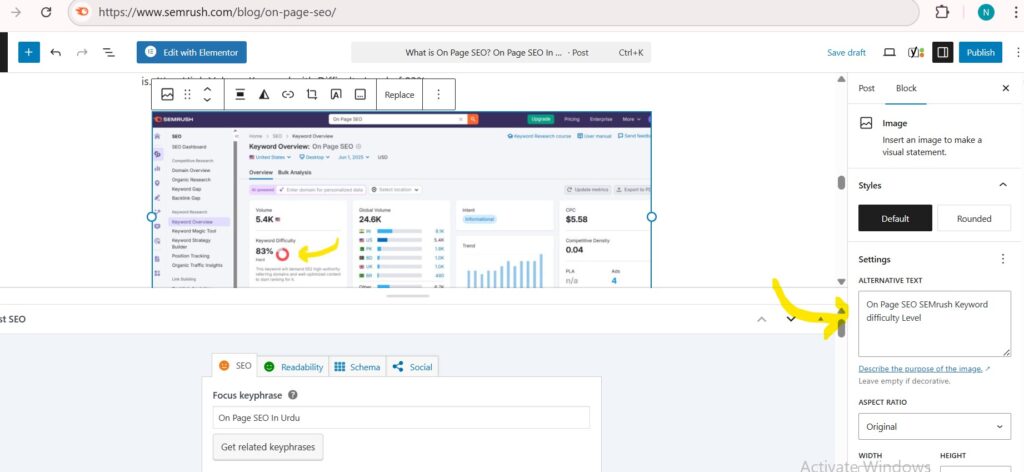Insert a link on the image
The image size is (1024, 472).
click(288, 95)
